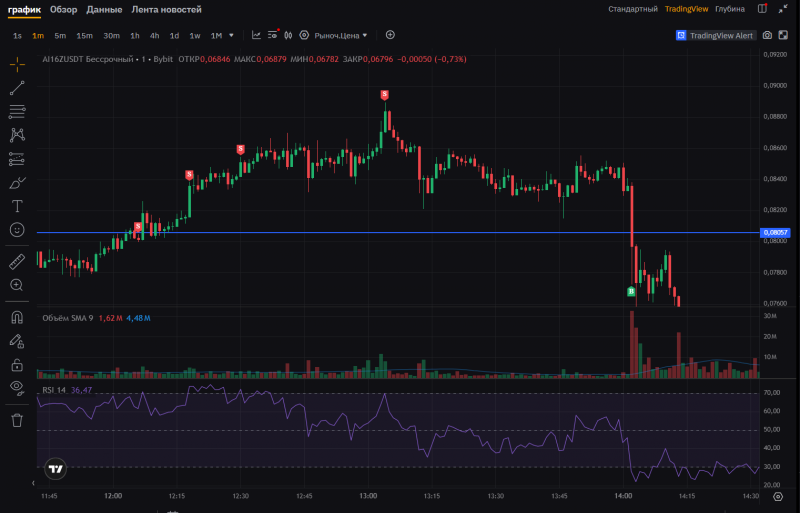Switch to the 1s timeframe

(17, 36)
